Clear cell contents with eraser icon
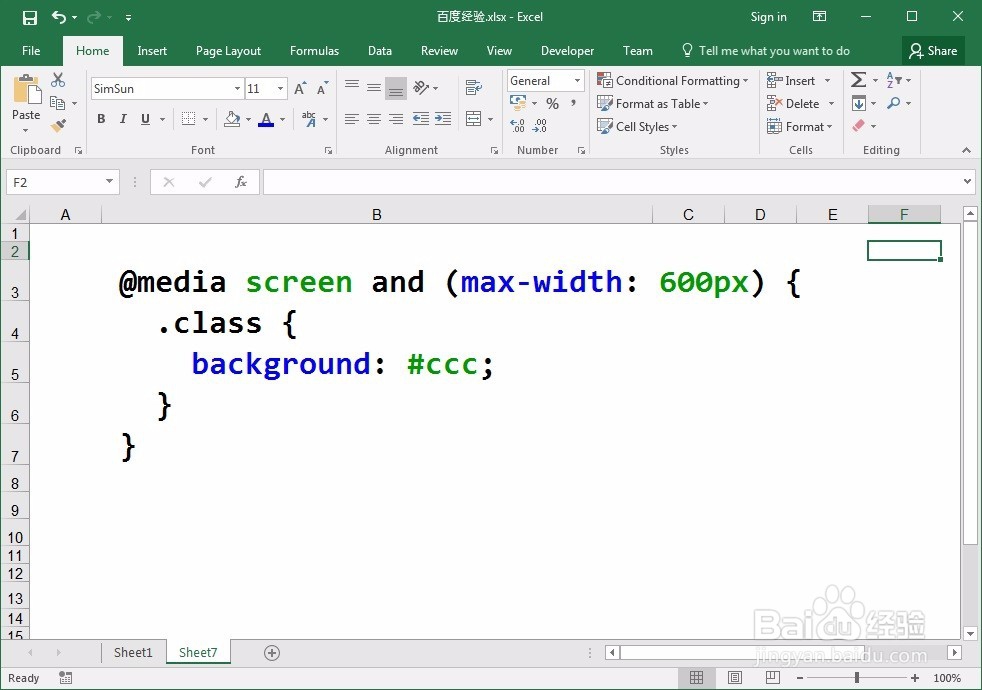982x690 pixels. tap(859, 126)
